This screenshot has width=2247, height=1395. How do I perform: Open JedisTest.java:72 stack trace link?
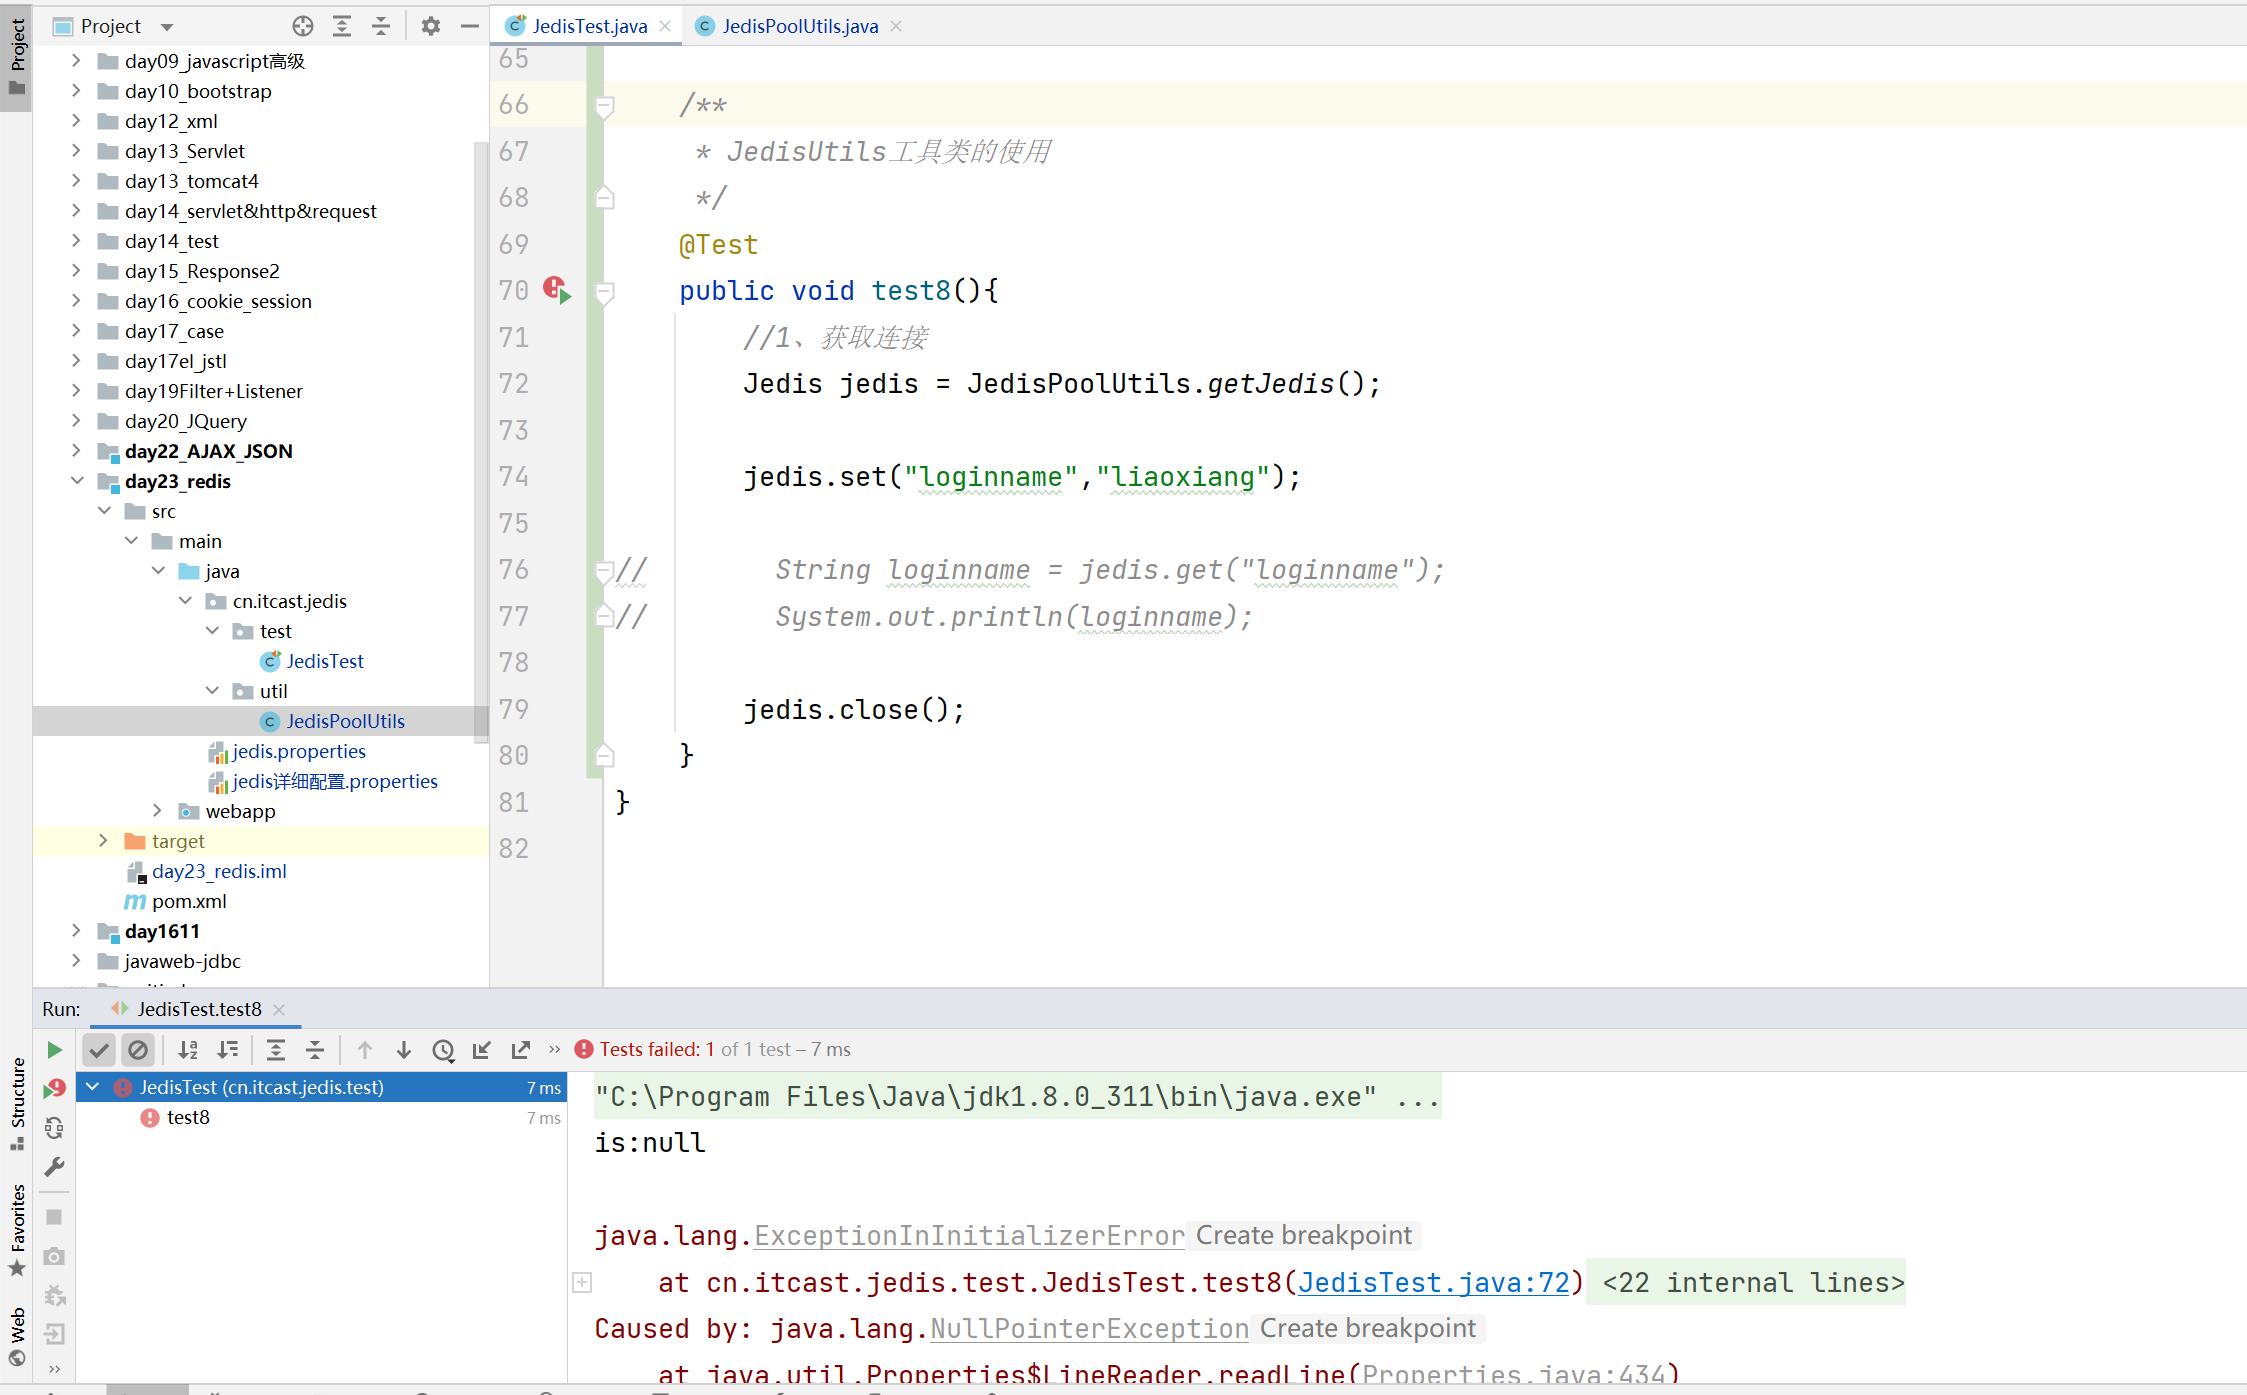click(x=1434, y=1283)
